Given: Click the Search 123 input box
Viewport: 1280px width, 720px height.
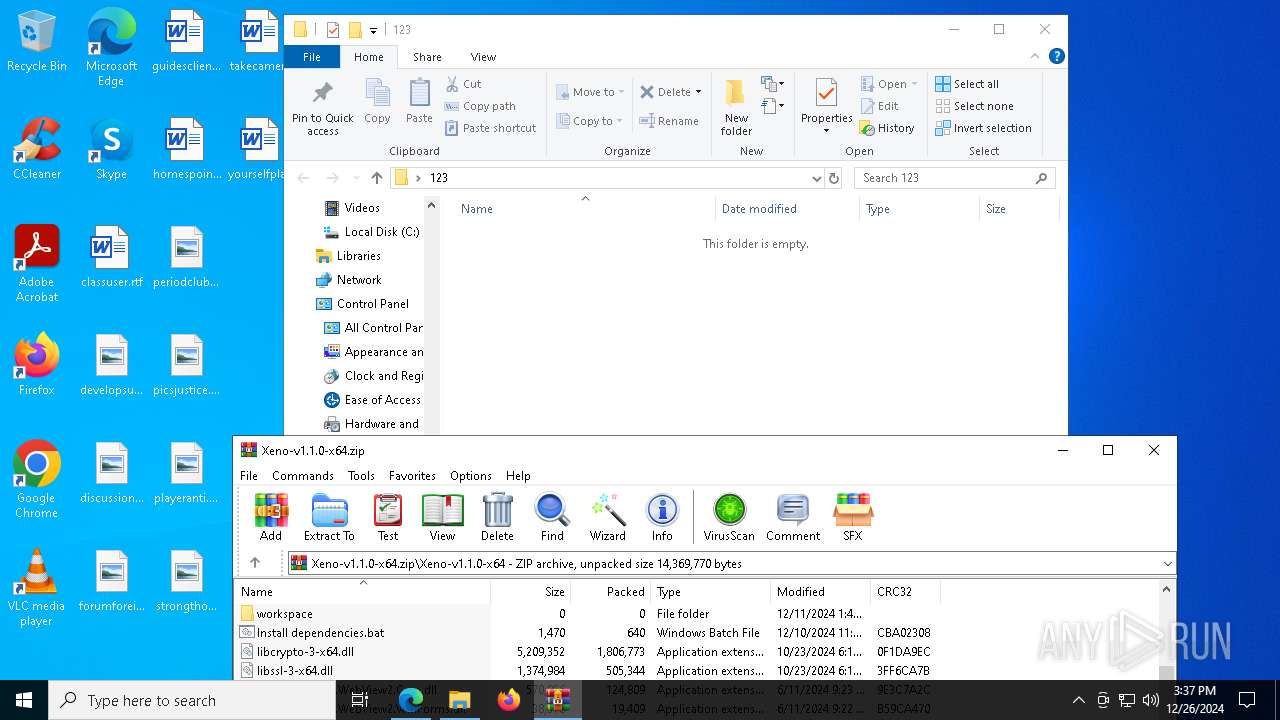Looking at the screenshot, I should pos(954,178).
